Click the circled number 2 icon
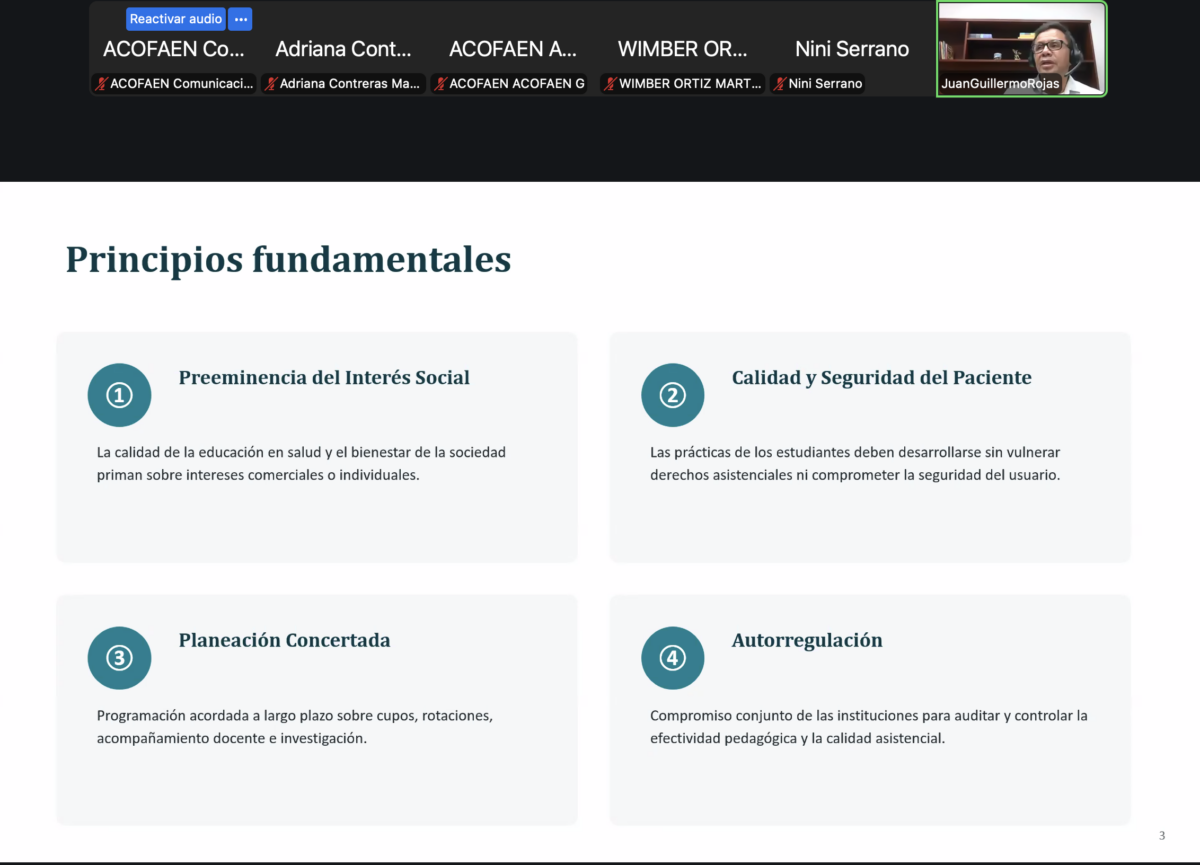 [x=672, y=395]
